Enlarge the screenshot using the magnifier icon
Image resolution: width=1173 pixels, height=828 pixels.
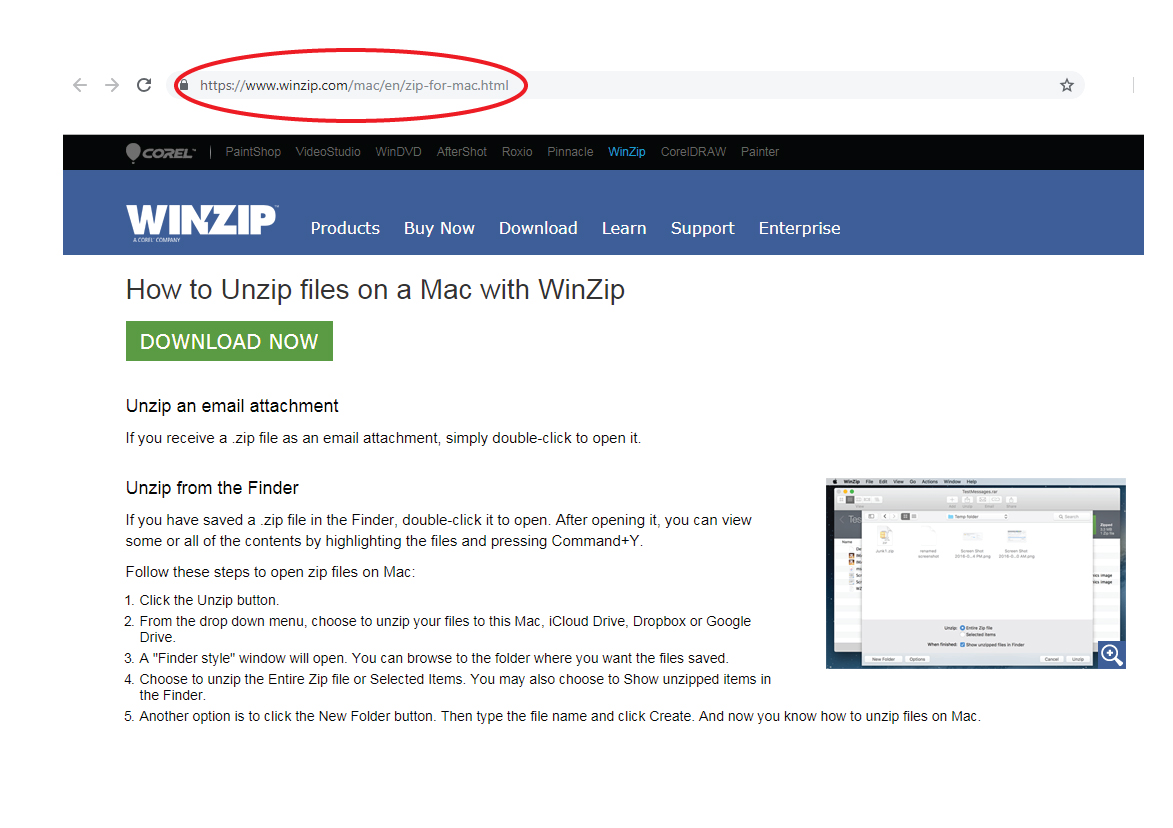coord(1112,654)
